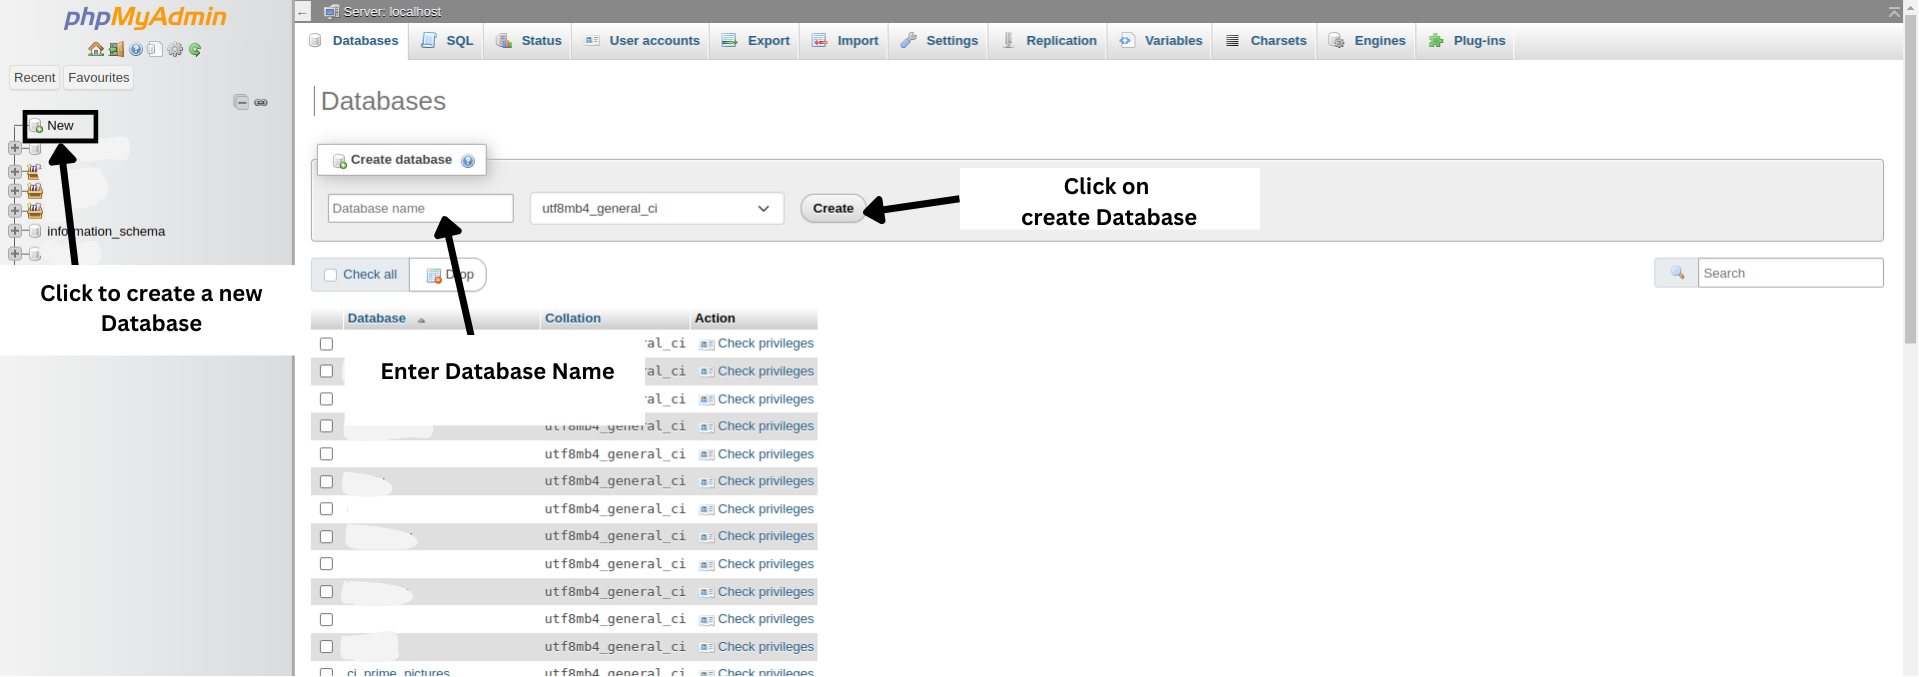Open navigation panel settings gear icon
1919x677 pixels.
(175, 49)
